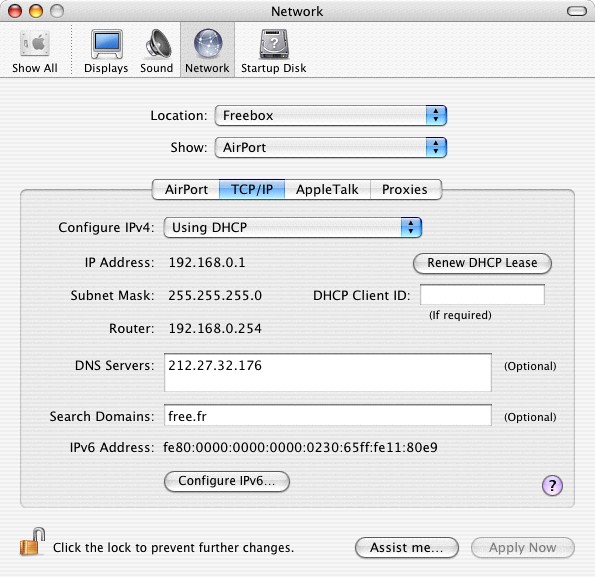Toggle the toolbar with the top-right pill button
Viewport: 595px width, 577px height.
(577, 11)
